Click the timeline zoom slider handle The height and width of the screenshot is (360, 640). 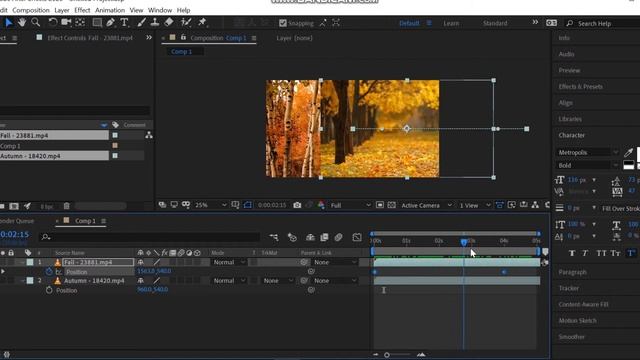387,355
